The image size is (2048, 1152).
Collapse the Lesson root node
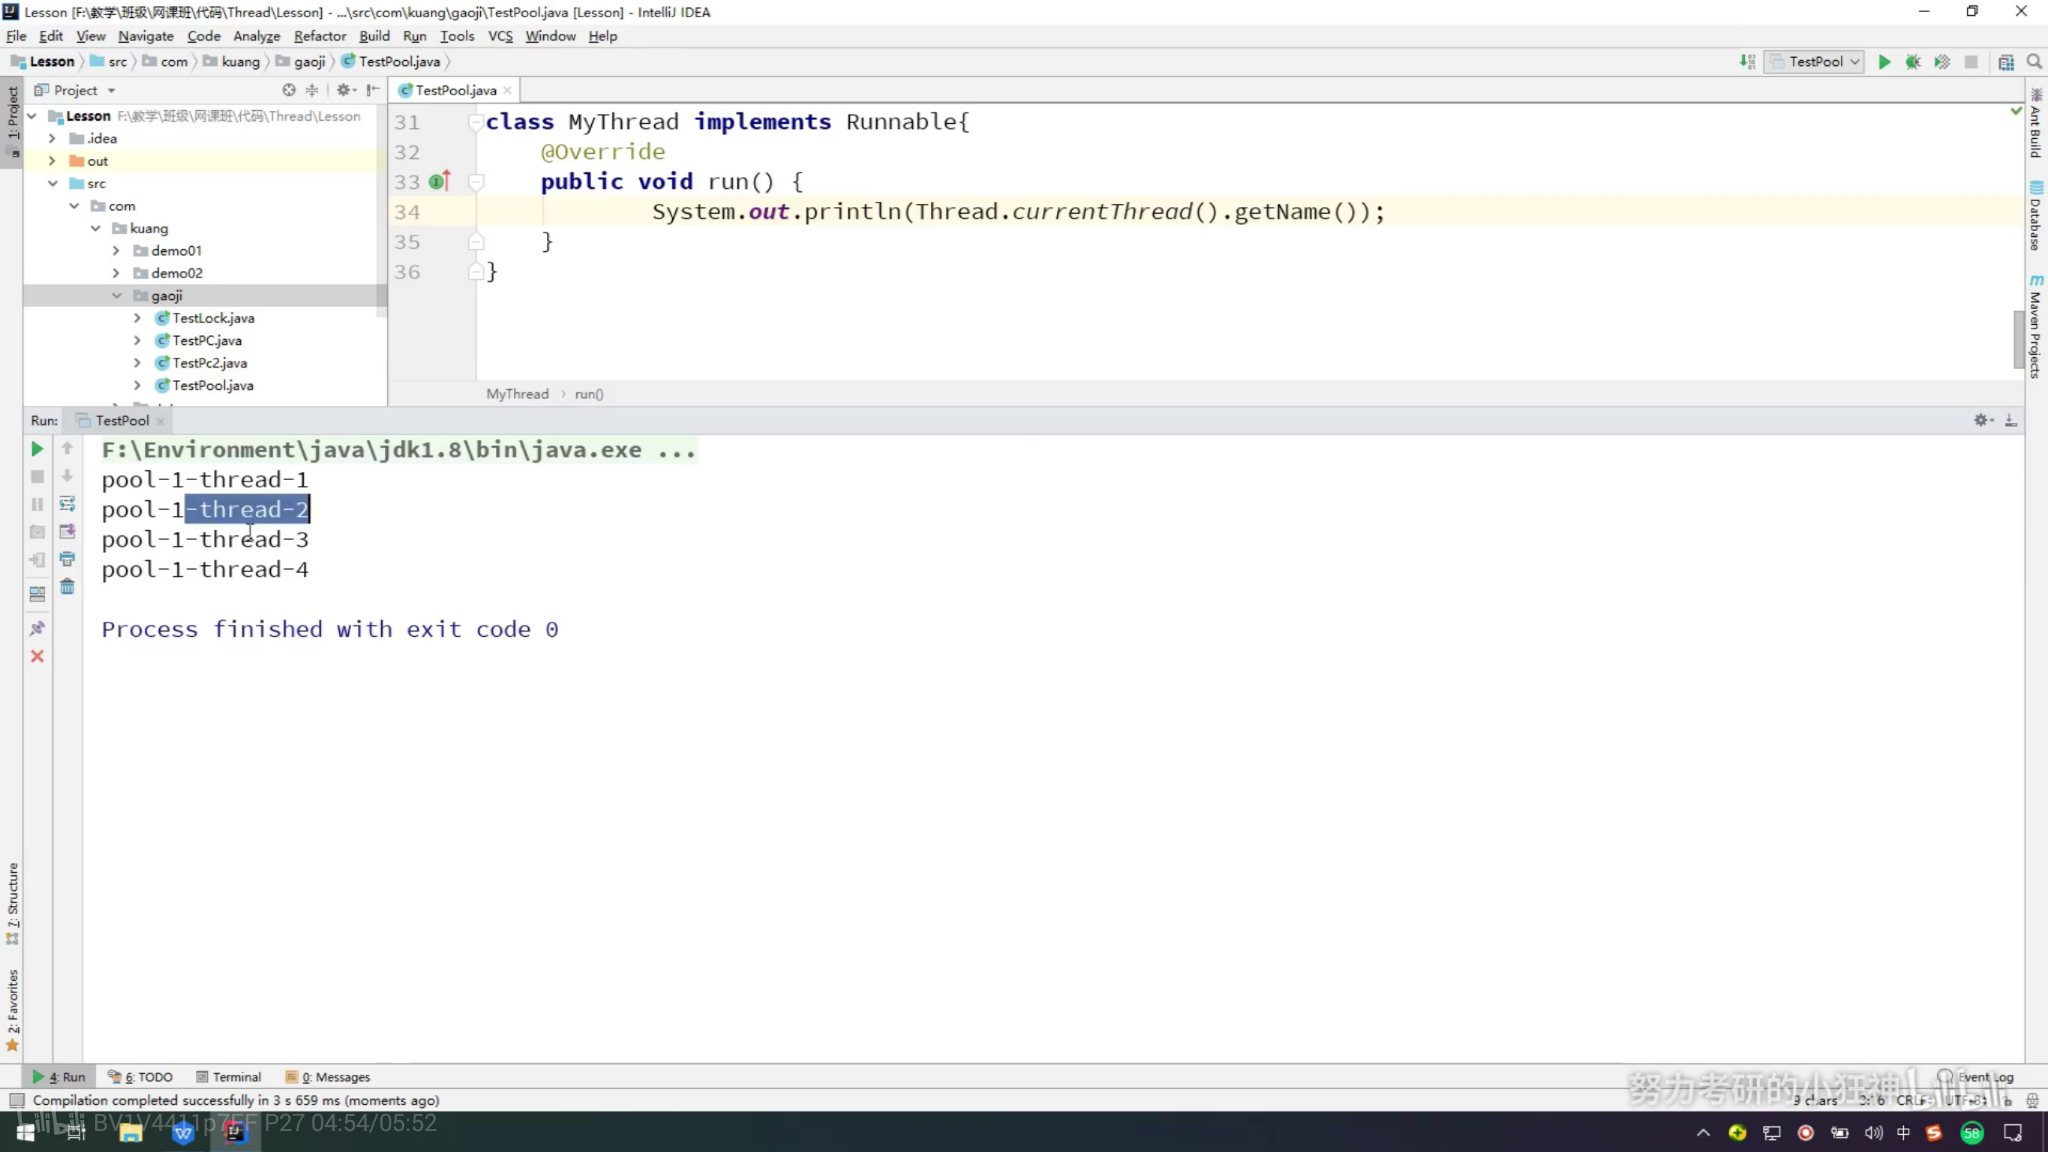click(x=32, y=116)
